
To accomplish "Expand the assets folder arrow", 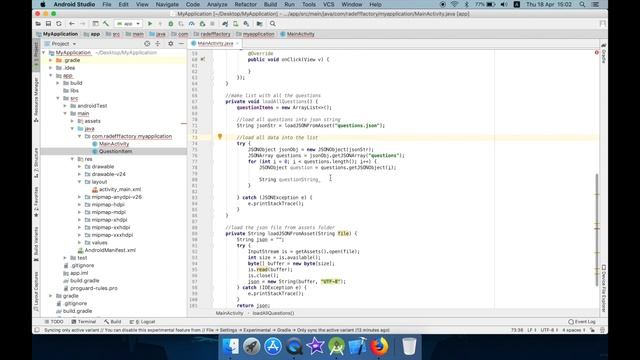I will (x=72, y=121).
